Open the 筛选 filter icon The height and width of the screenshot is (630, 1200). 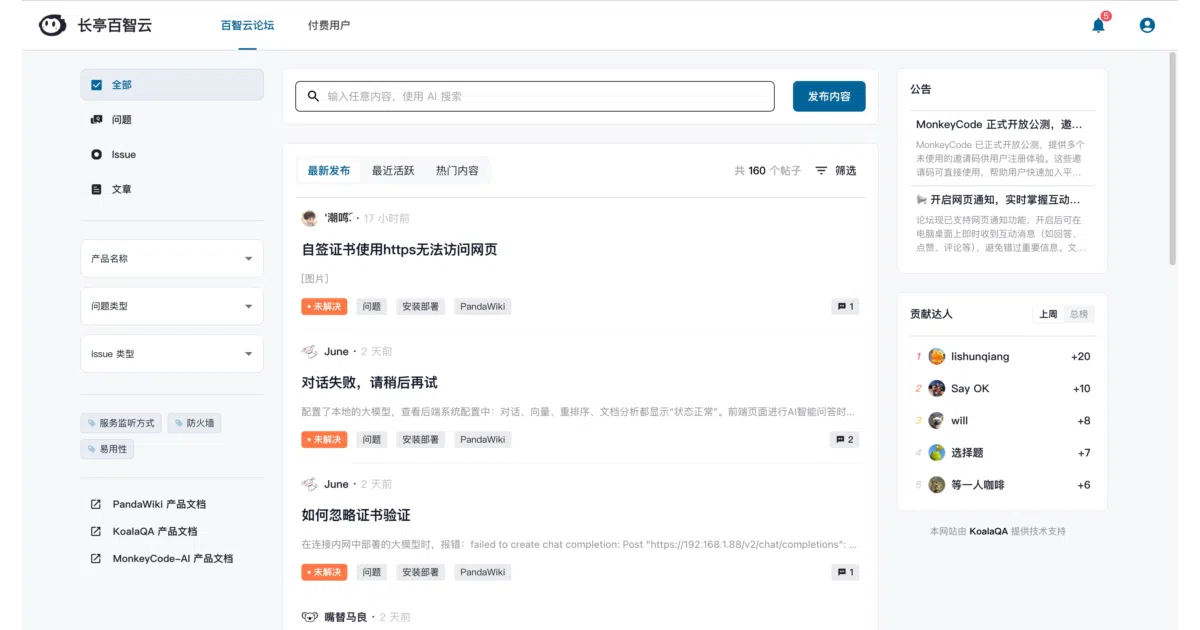[x=821, y=171]
